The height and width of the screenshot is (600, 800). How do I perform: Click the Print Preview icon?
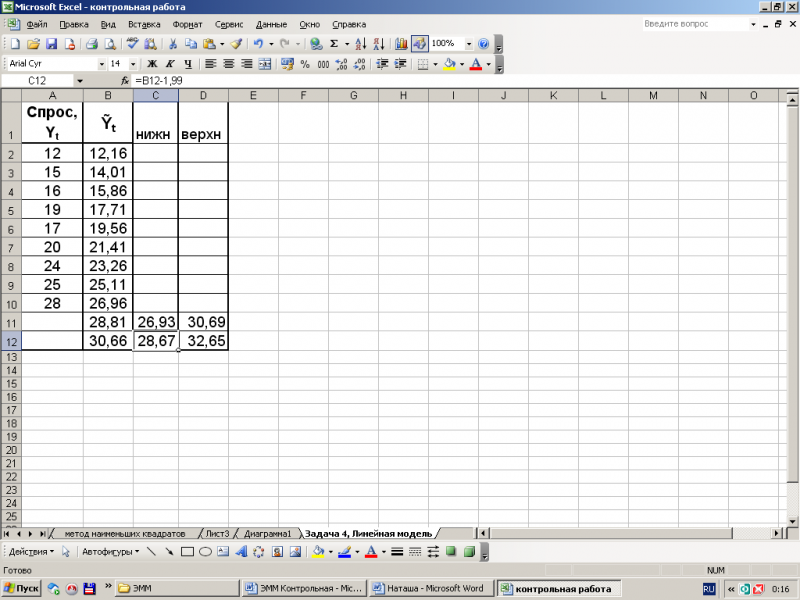click(x=110, y=44)
